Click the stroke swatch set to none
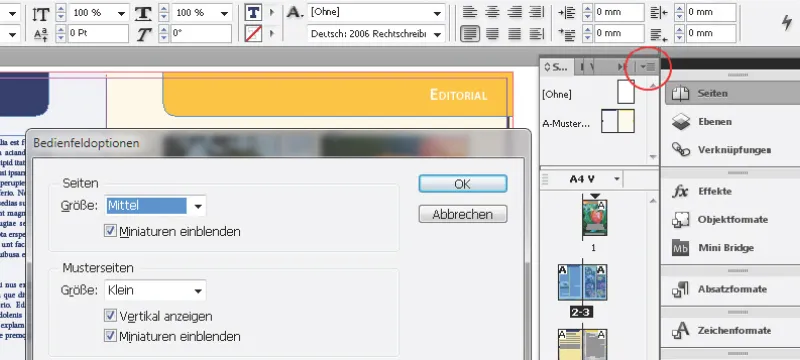Viewport: 800px width, 360px height. coord(254,34)
